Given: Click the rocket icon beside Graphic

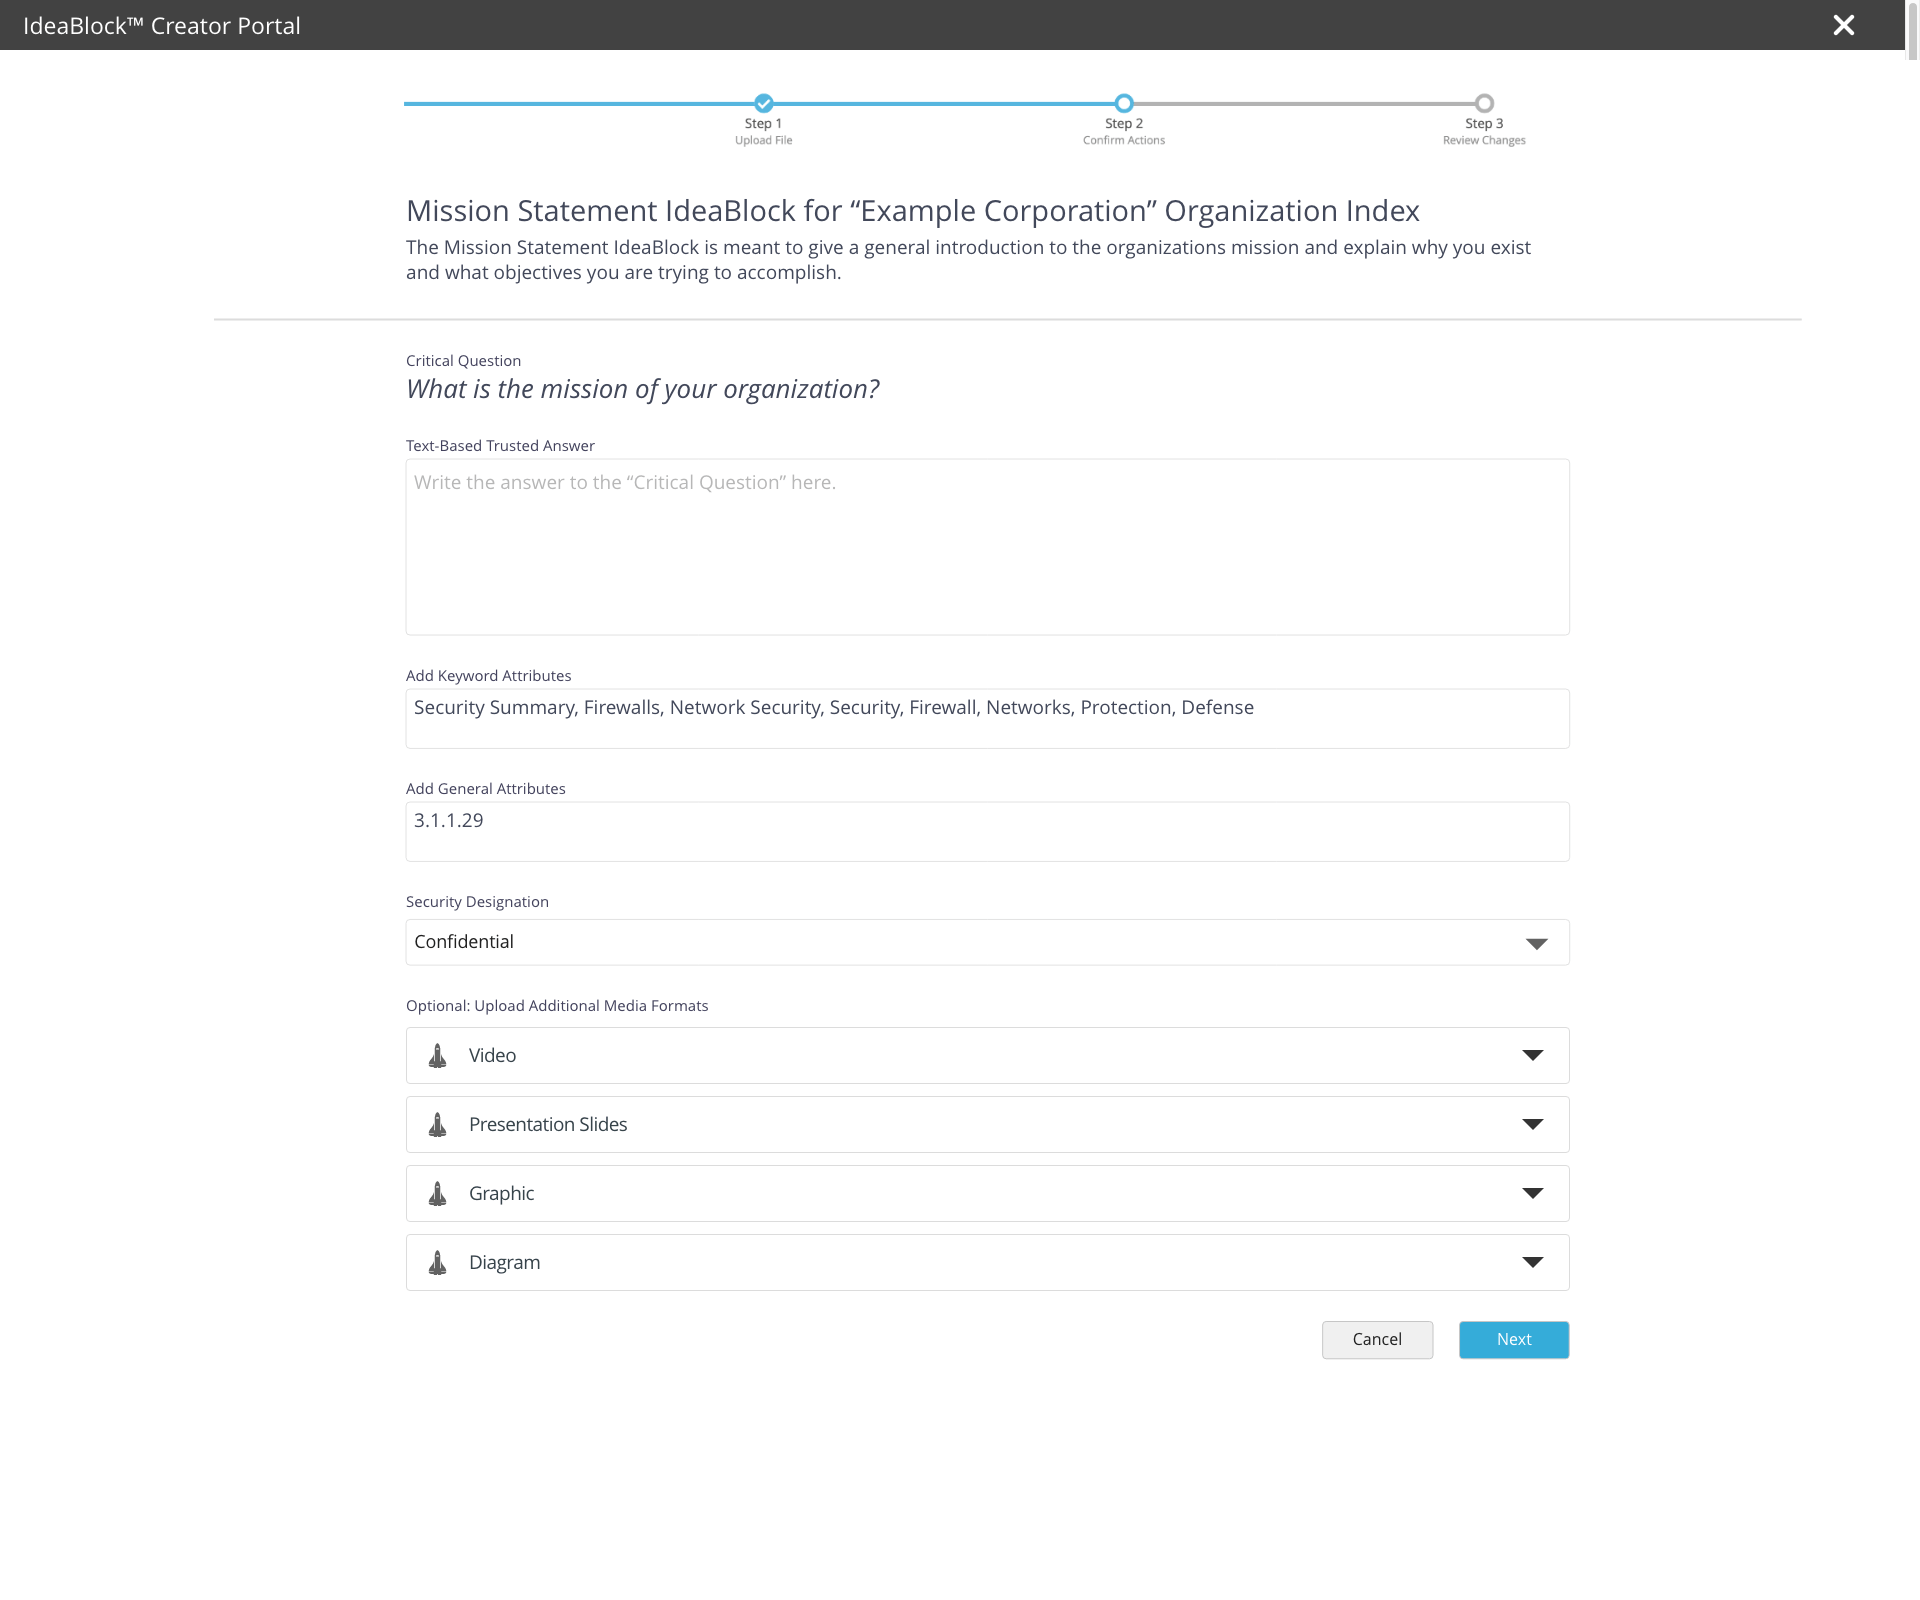Looking at the screenshot, I should pos(437,1193).
